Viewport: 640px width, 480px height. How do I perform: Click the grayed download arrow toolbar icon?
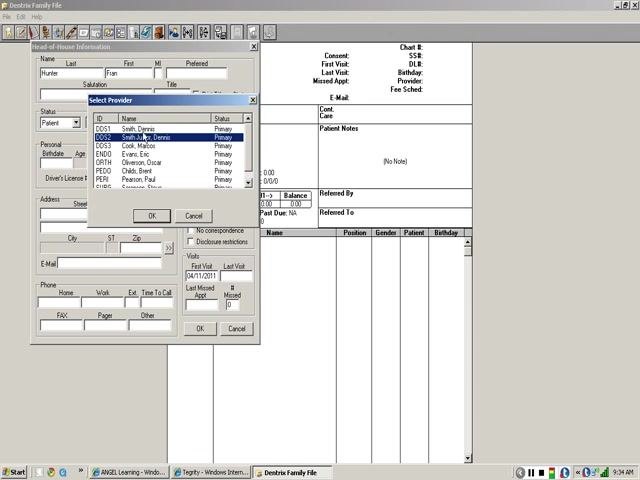click(269, 32)
